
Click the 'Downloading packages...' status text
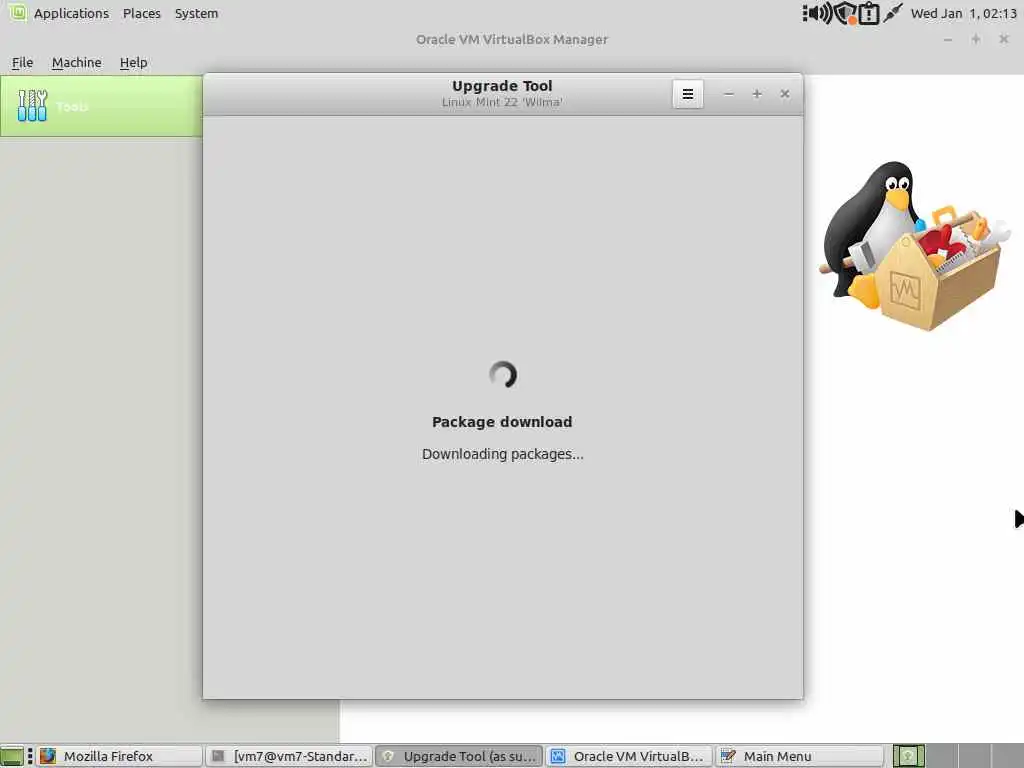click(503, 454)
